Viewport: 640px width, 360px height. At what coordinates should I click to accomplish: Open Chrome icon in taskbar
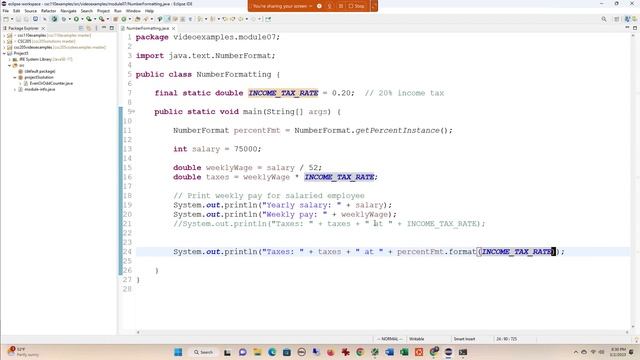[x=360, y=352]
